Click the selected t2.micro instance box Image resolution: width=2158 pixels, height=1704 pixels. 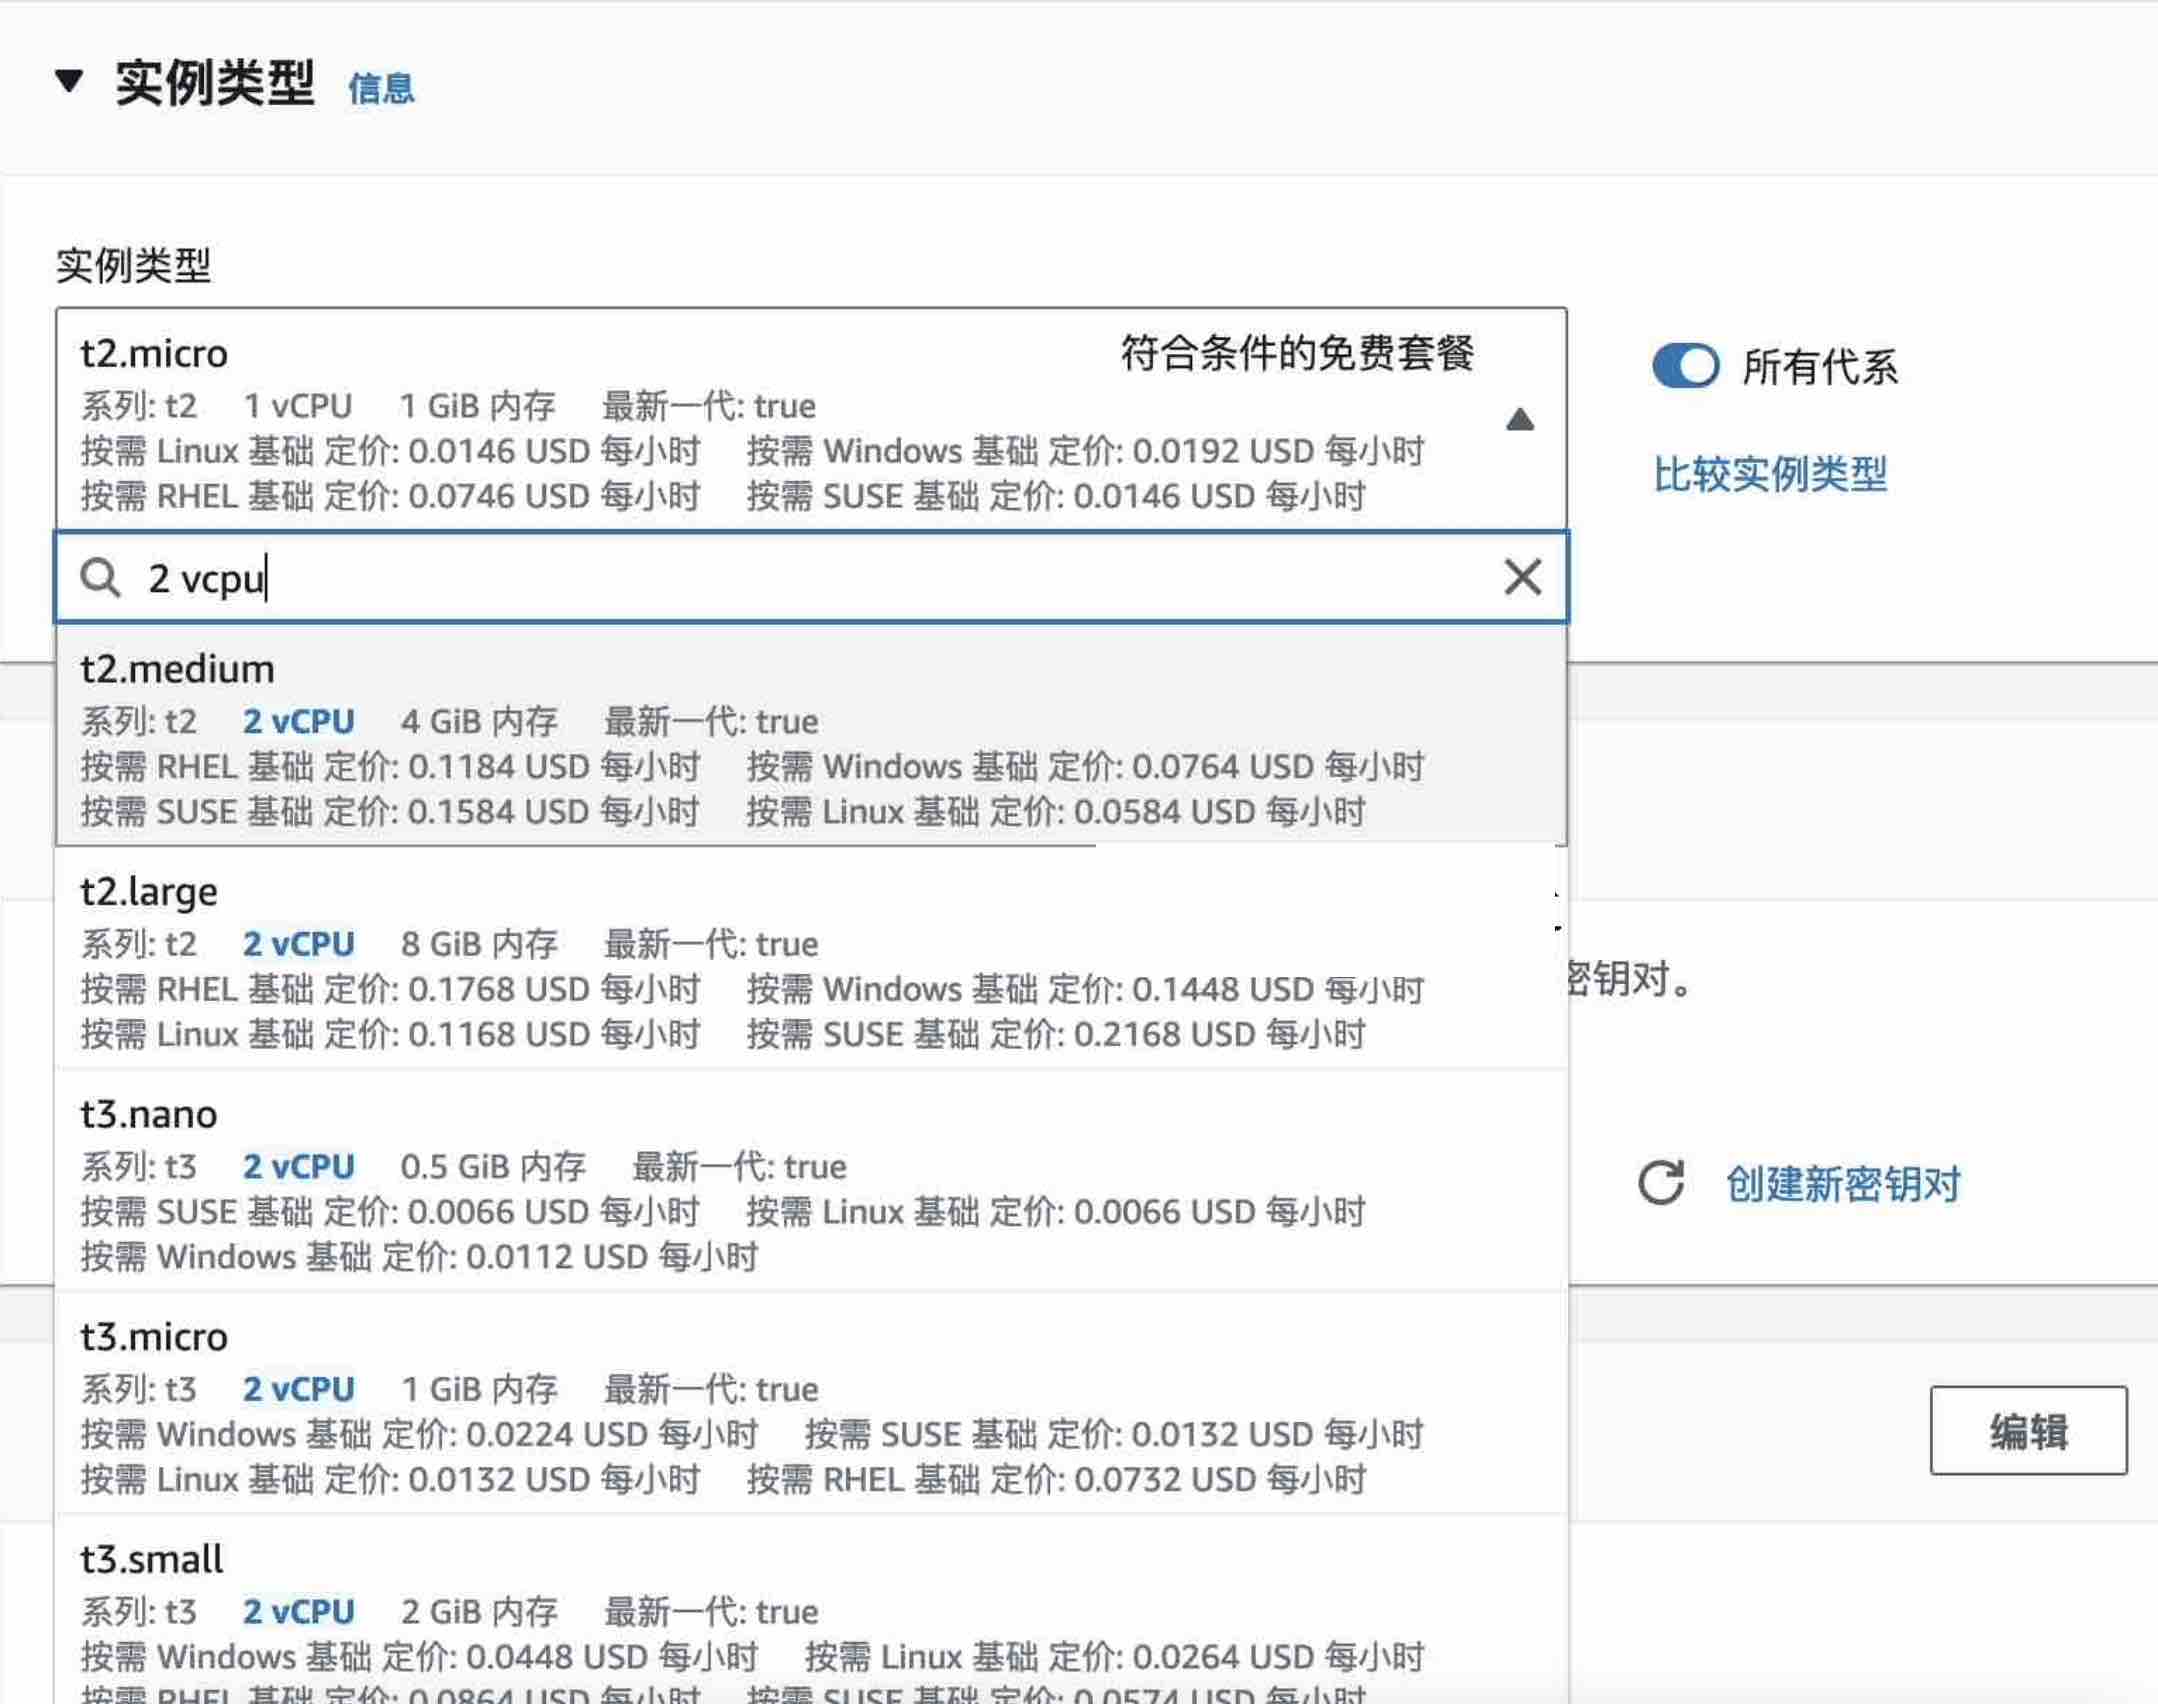tap(811, 419)
